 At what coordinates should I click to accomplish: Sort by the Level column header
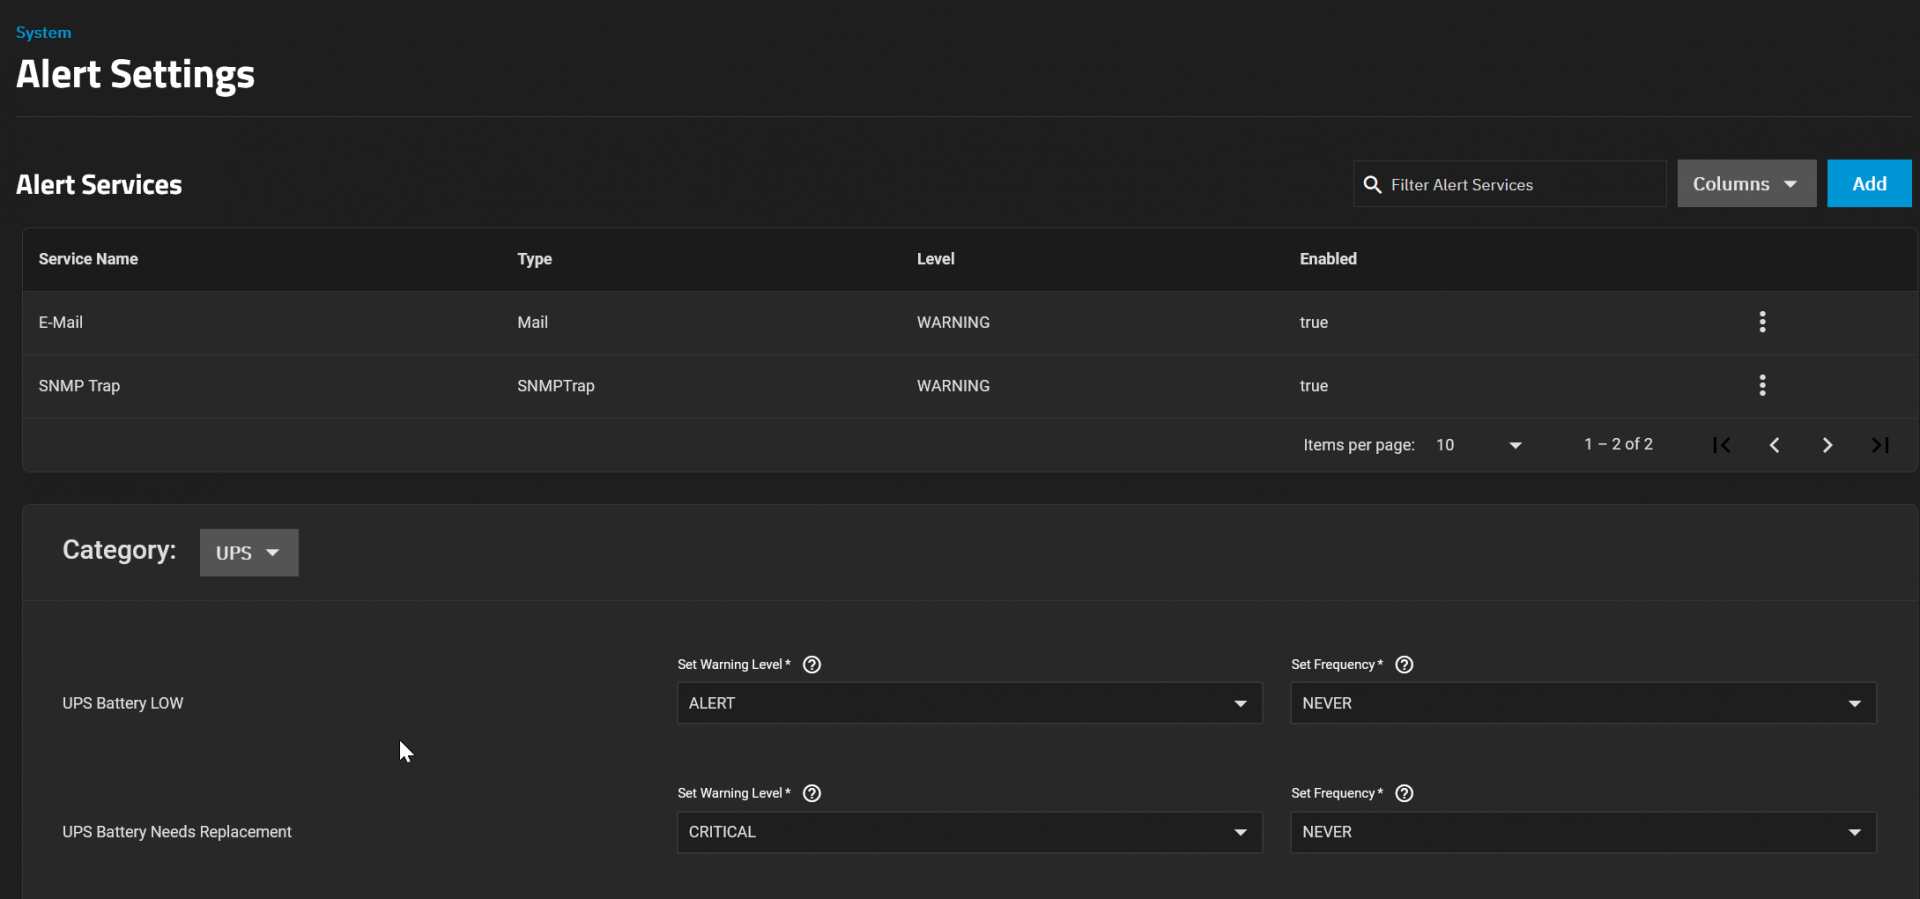935,259
